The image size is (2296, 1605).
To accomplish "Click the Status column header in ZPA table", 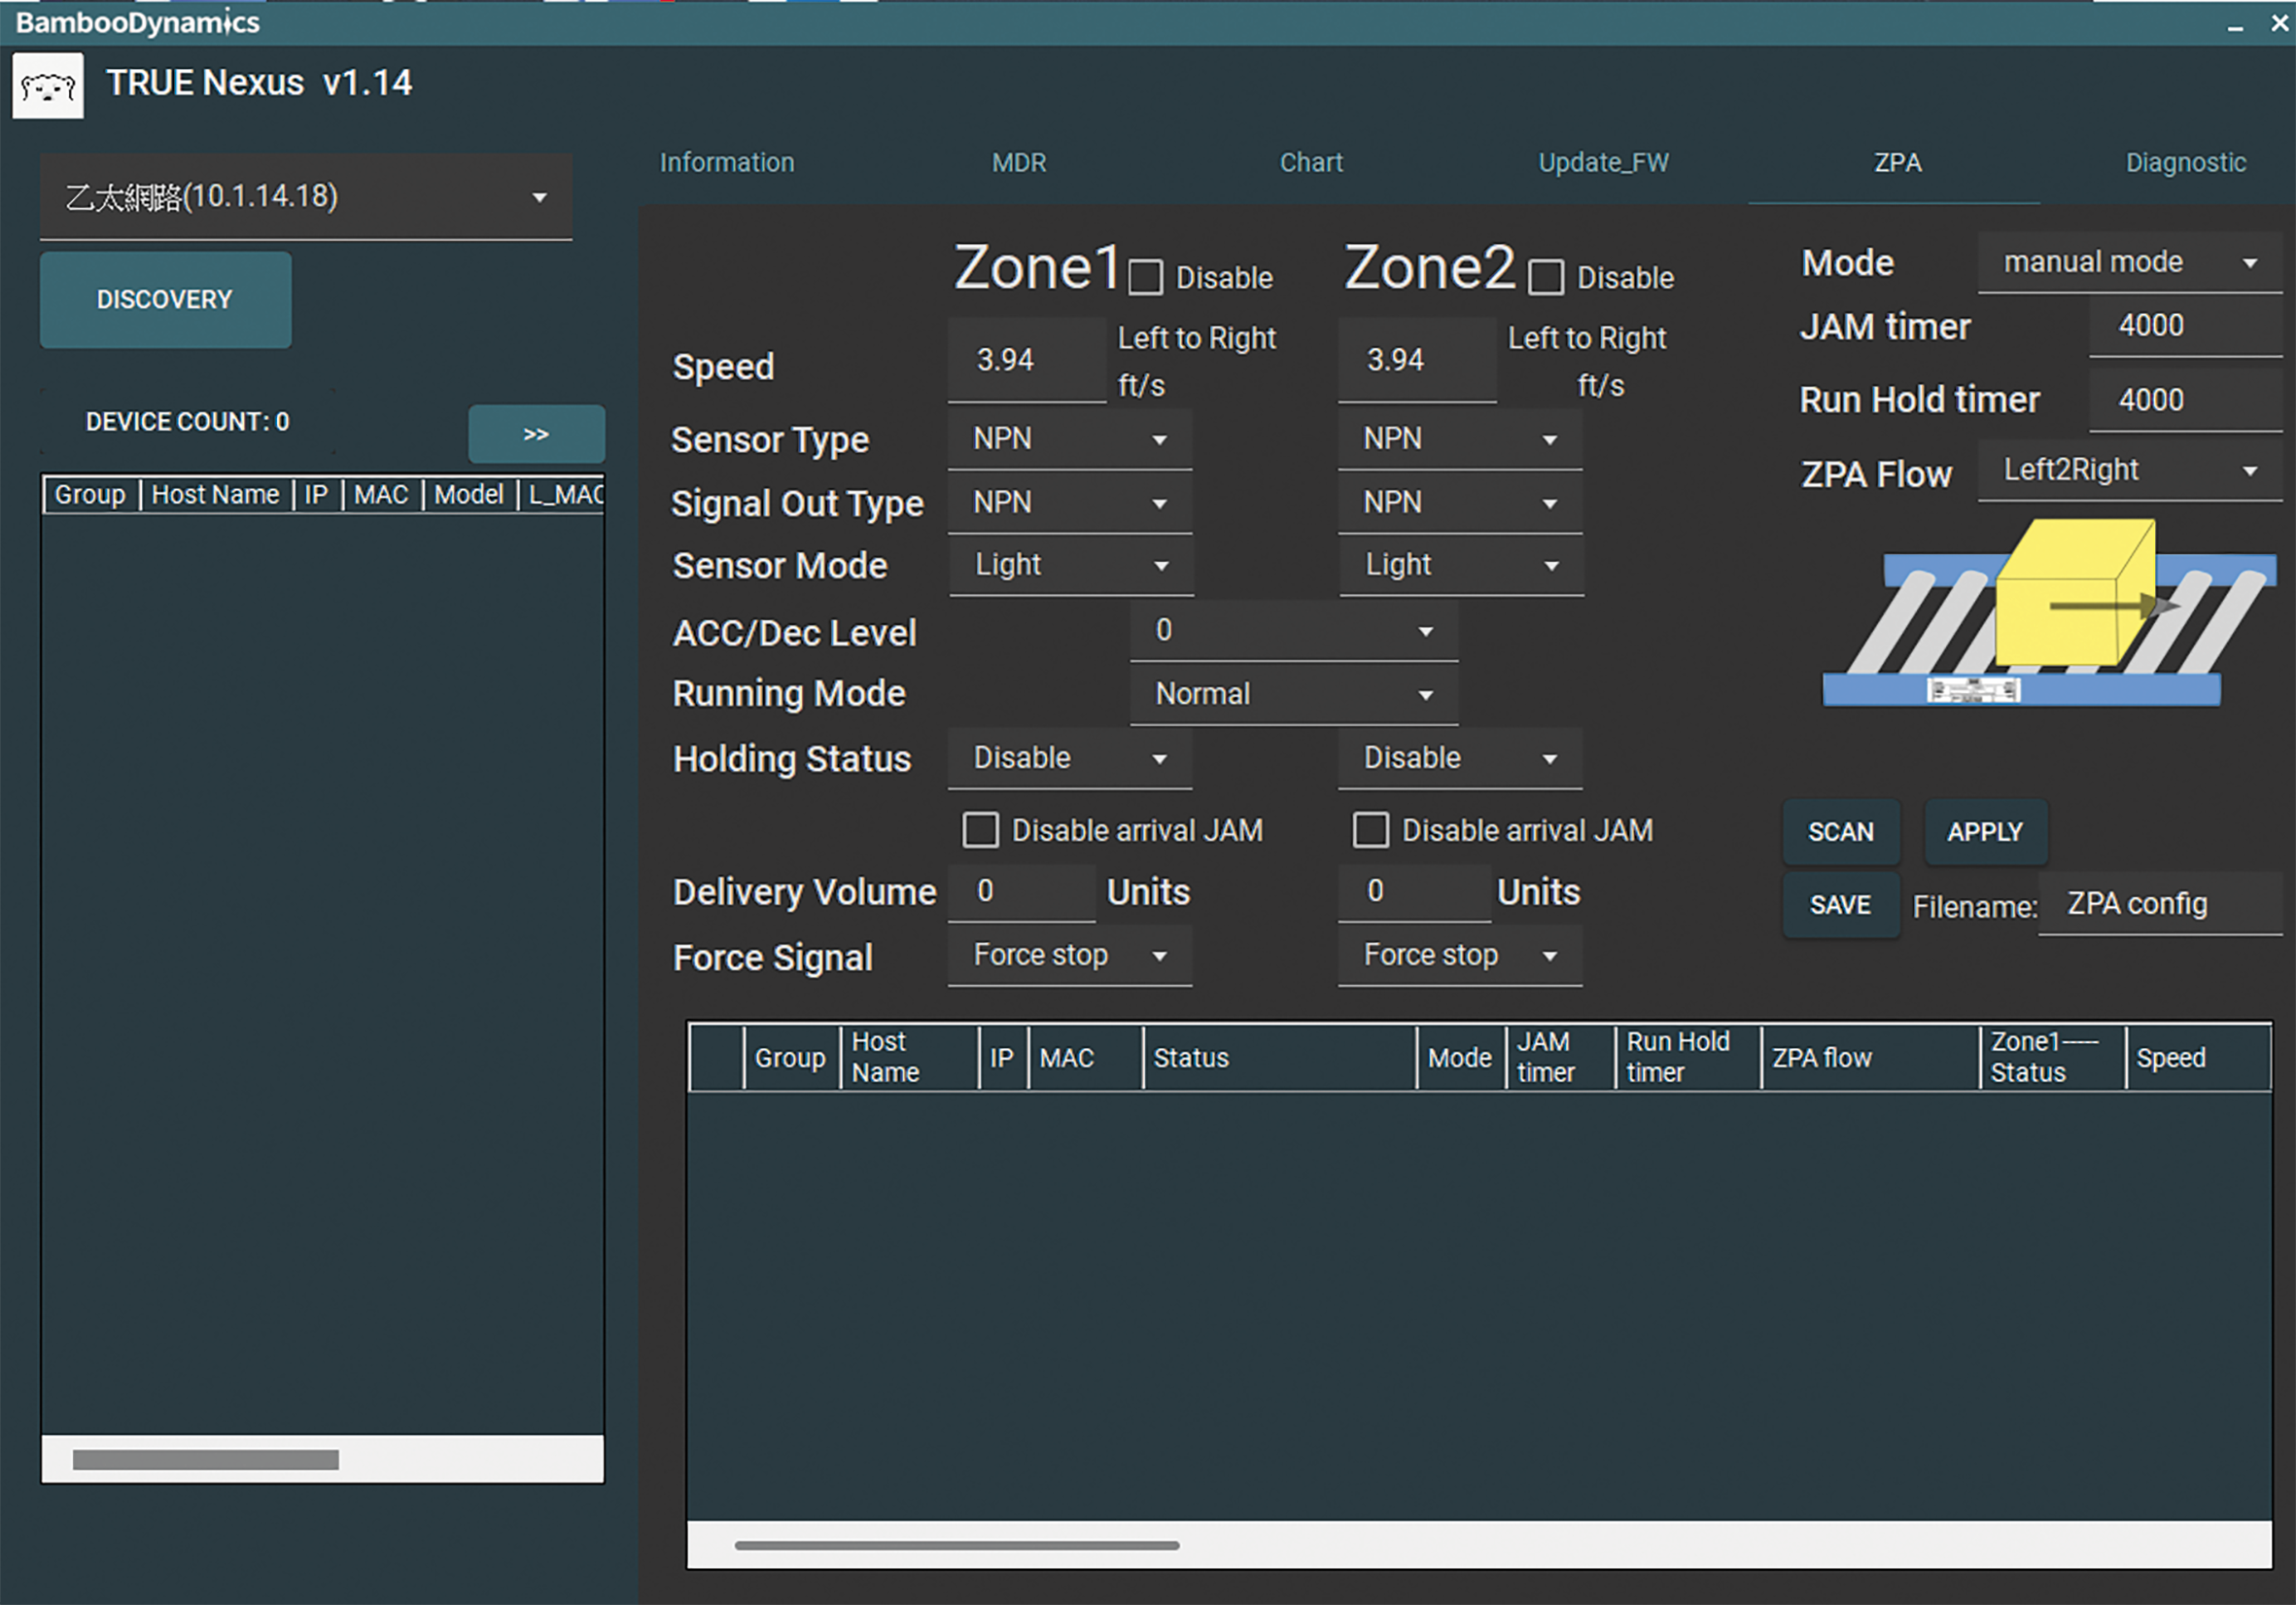I will [x=1279, y=1058].
